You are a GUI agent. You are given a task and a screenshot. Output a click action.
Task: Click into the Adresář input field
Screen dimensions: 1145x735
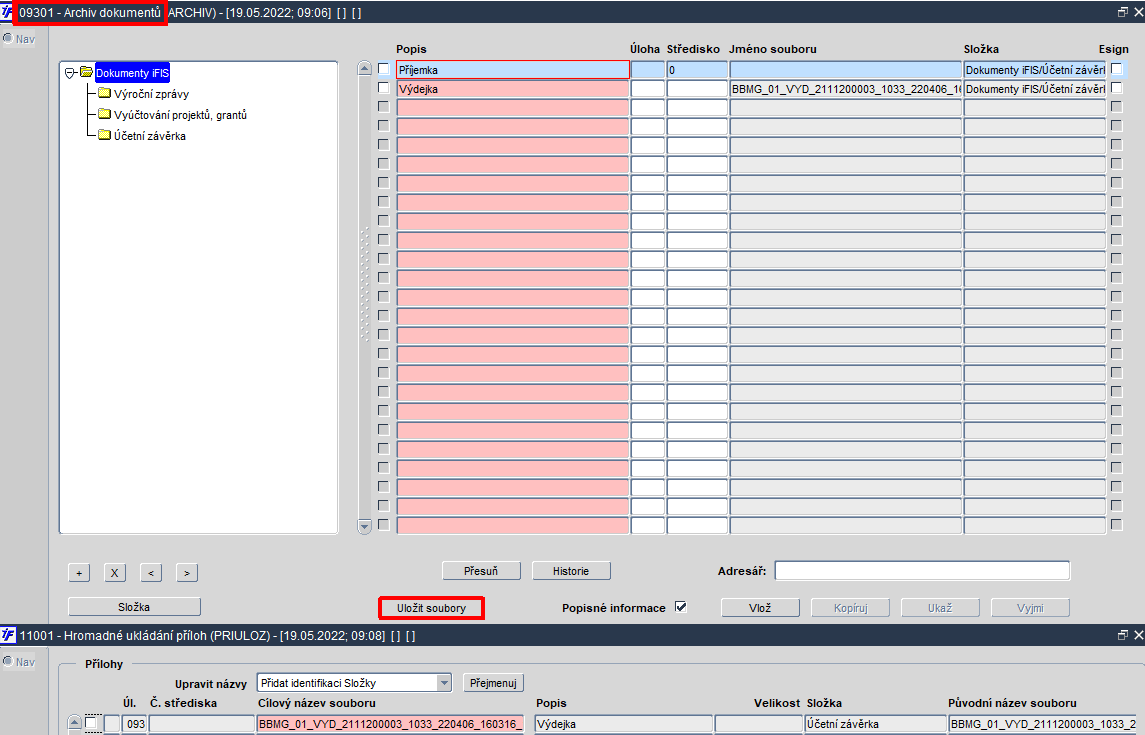click(922, 571)
